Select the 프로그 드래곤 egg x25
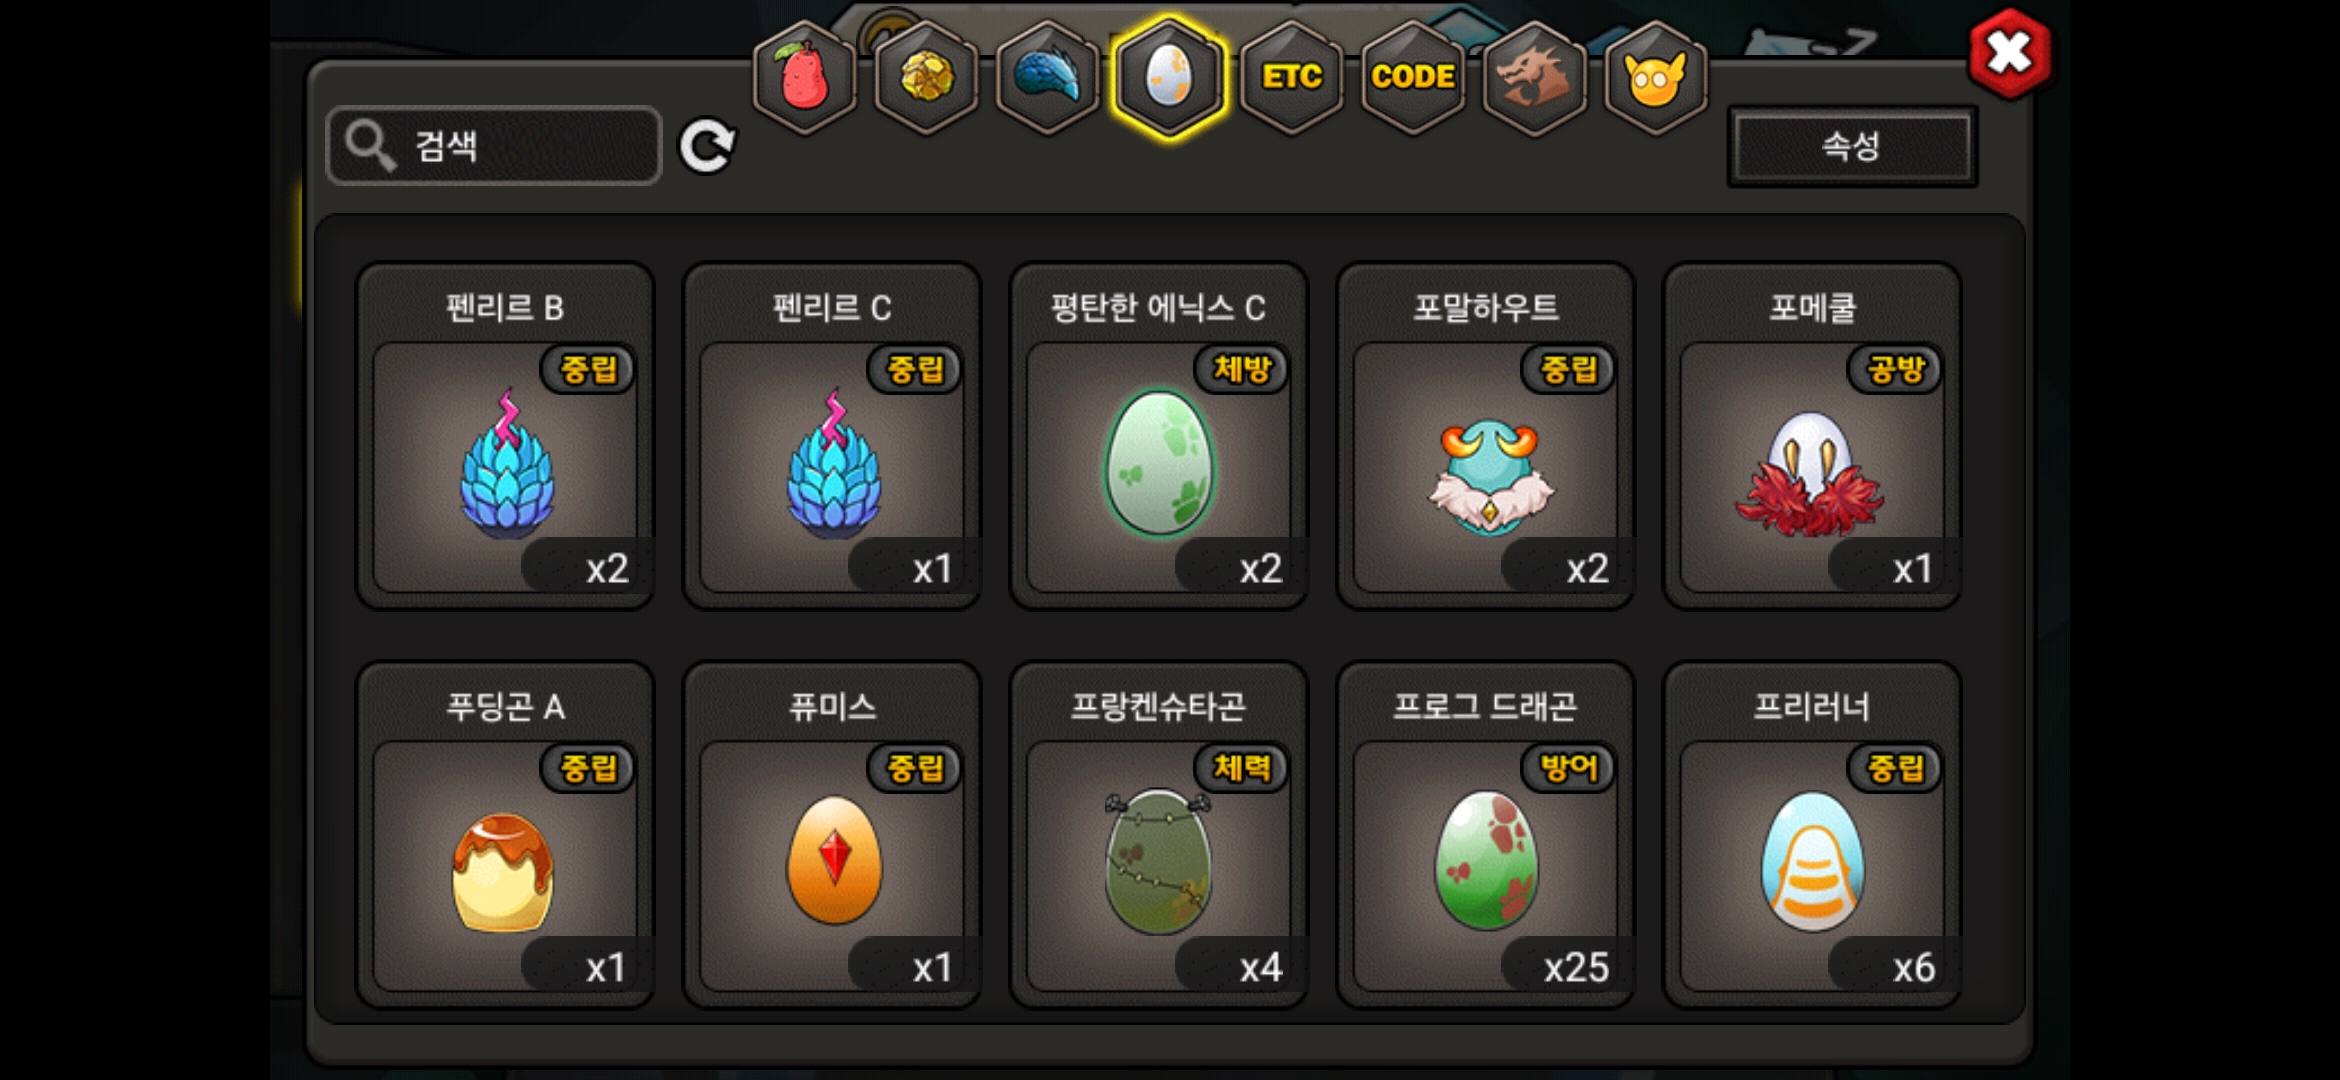This screenshot has width=2340, height=1080. point(1486,835)
